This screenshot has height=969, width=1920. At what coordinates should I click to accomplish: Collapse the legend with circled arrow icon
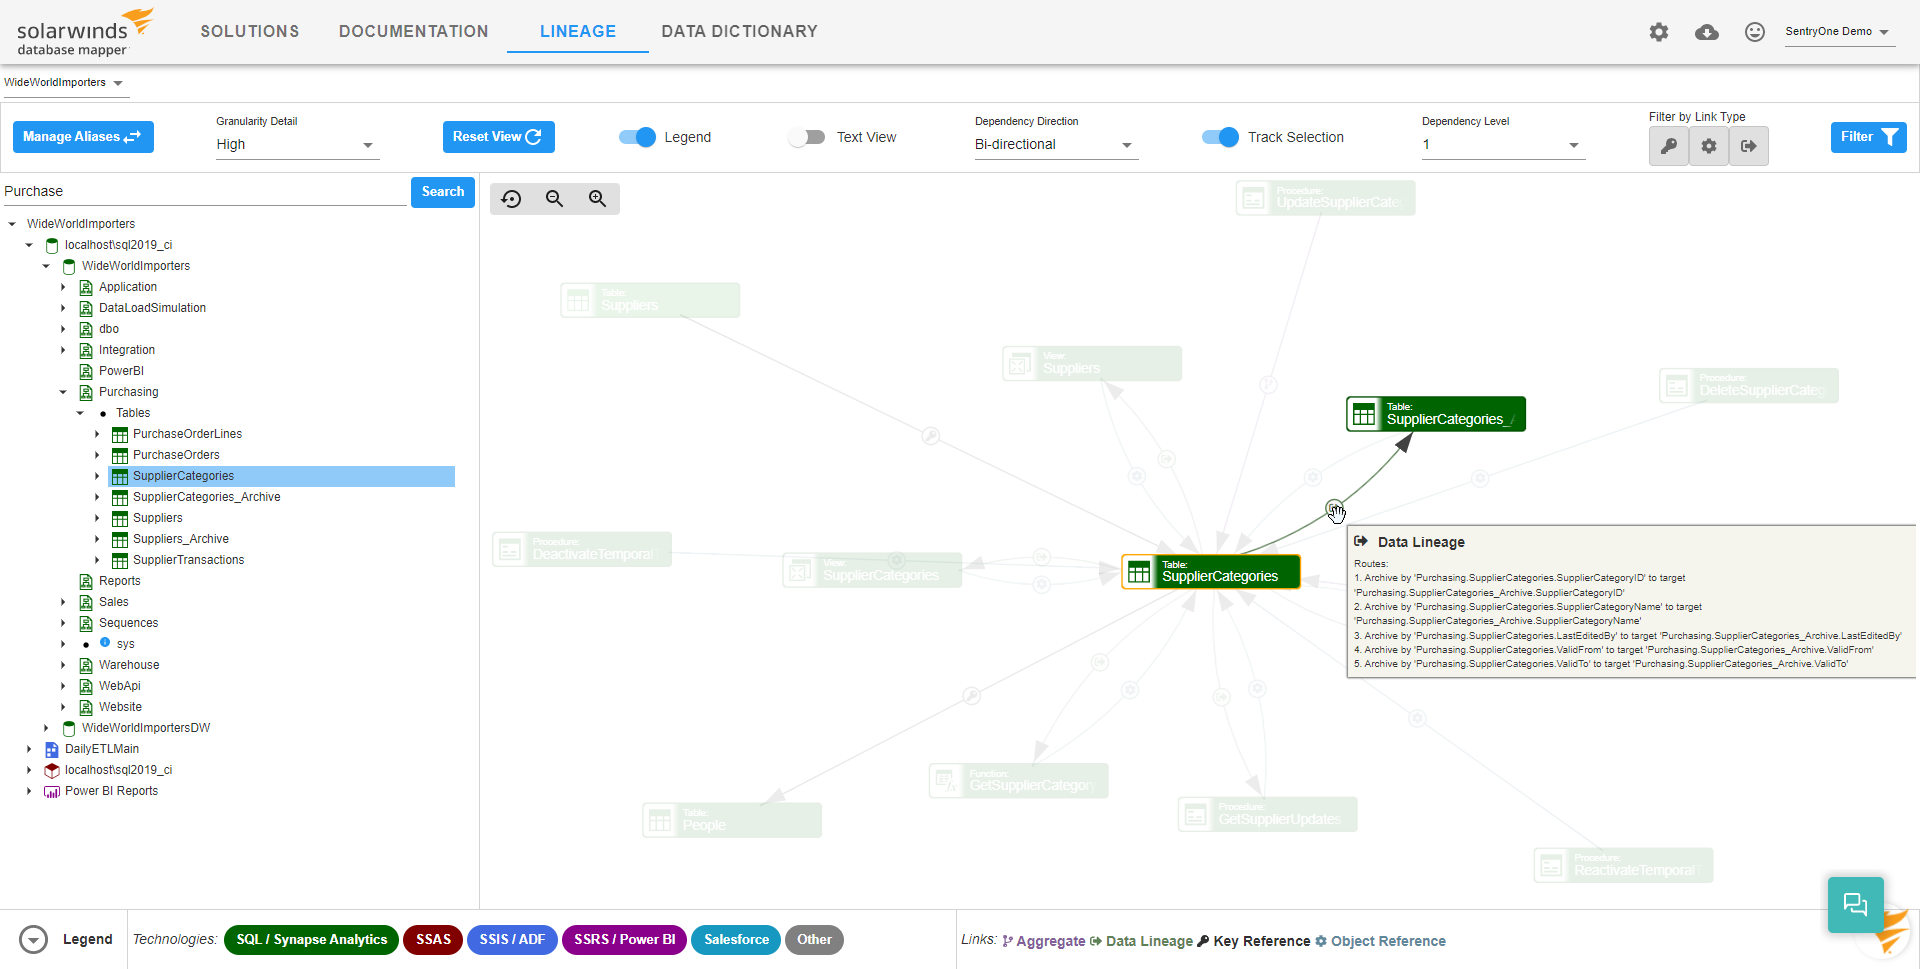[34, 940]
